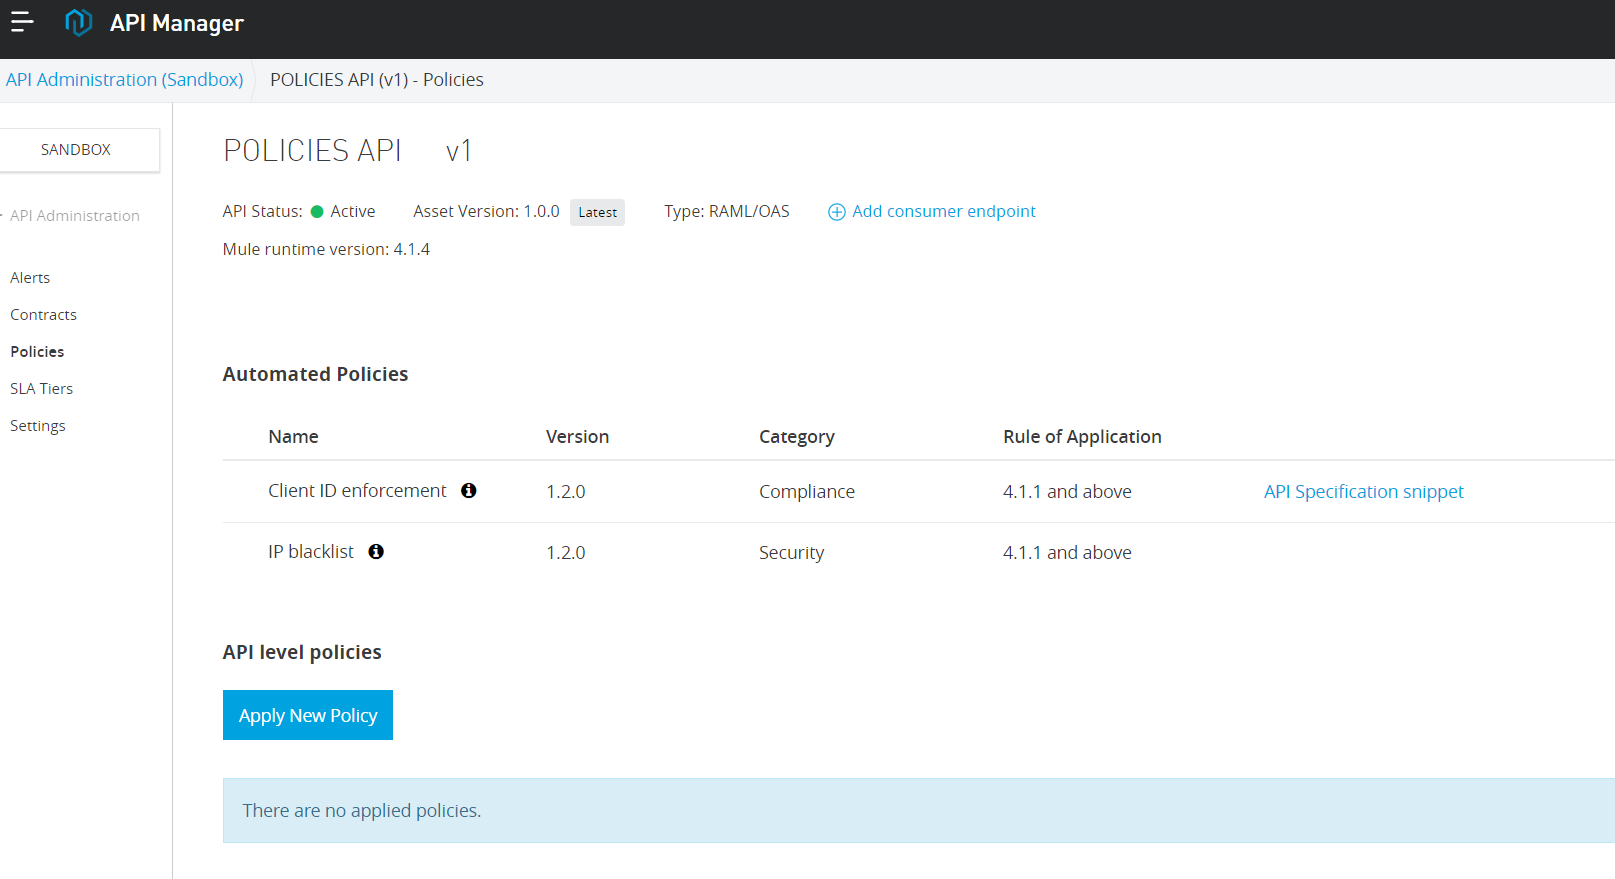Screen dimensions: 1615x879
Task: Open the SANDBOX environment switcher
Action: click(x=76, y=150)
